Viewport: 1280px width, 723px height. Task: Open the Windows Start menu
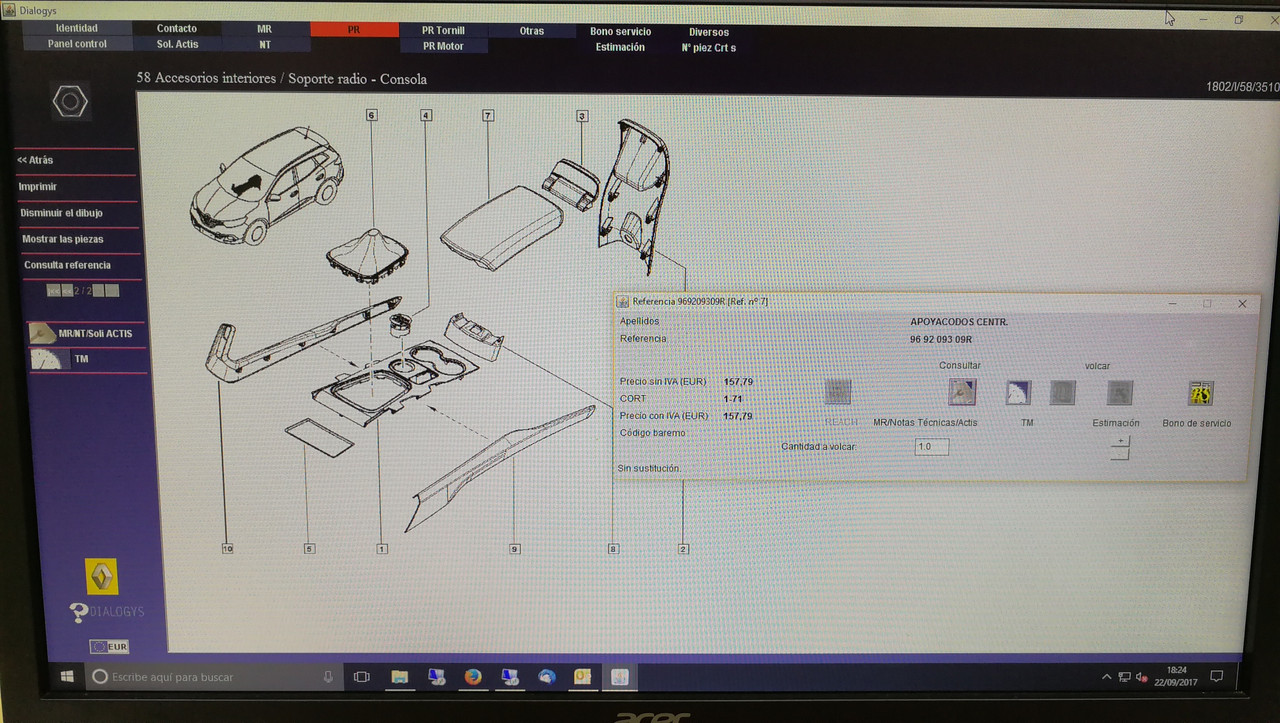[x=67, y=677]
